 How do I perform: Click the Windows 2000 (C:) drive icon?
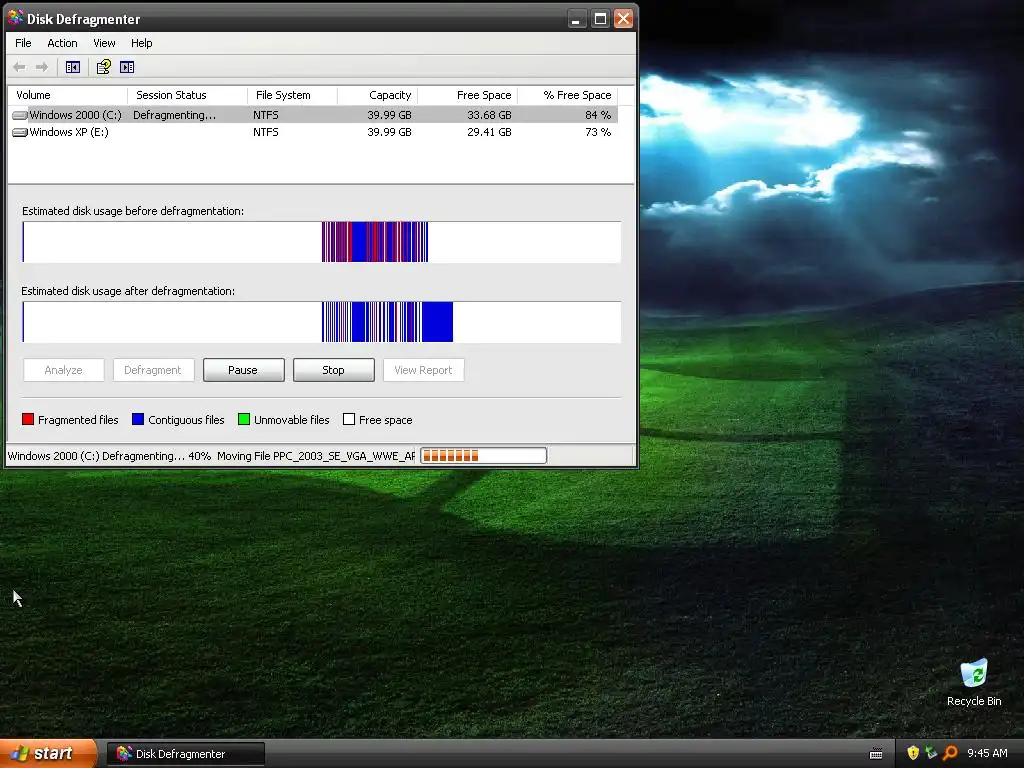[20, 115]
